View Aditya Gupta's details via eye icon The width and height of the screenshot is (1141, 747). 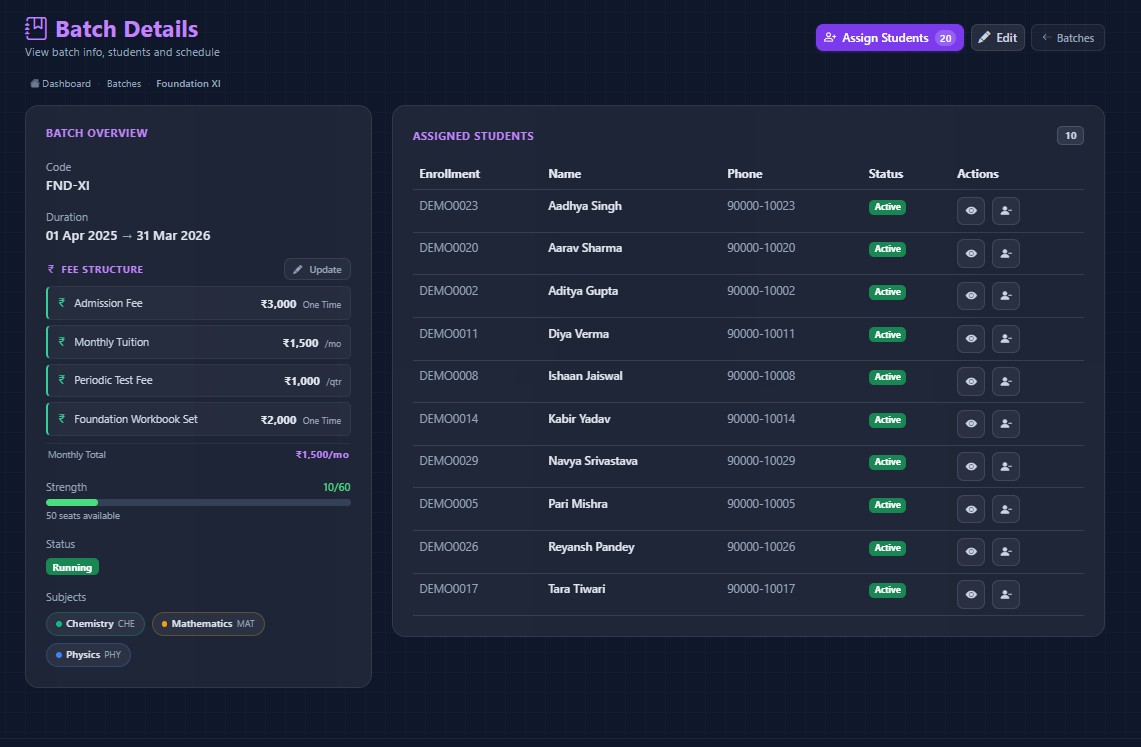pyautogui.click(x=971, y=296)
